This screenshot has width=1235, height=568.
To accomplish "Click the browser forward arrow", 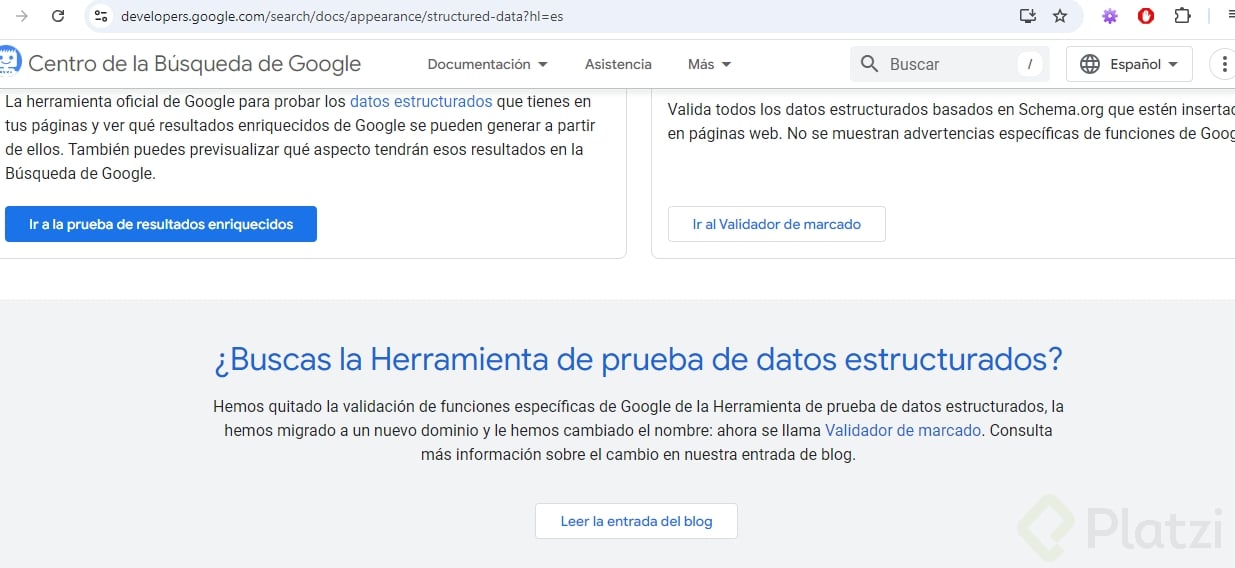I will point(22,16).
